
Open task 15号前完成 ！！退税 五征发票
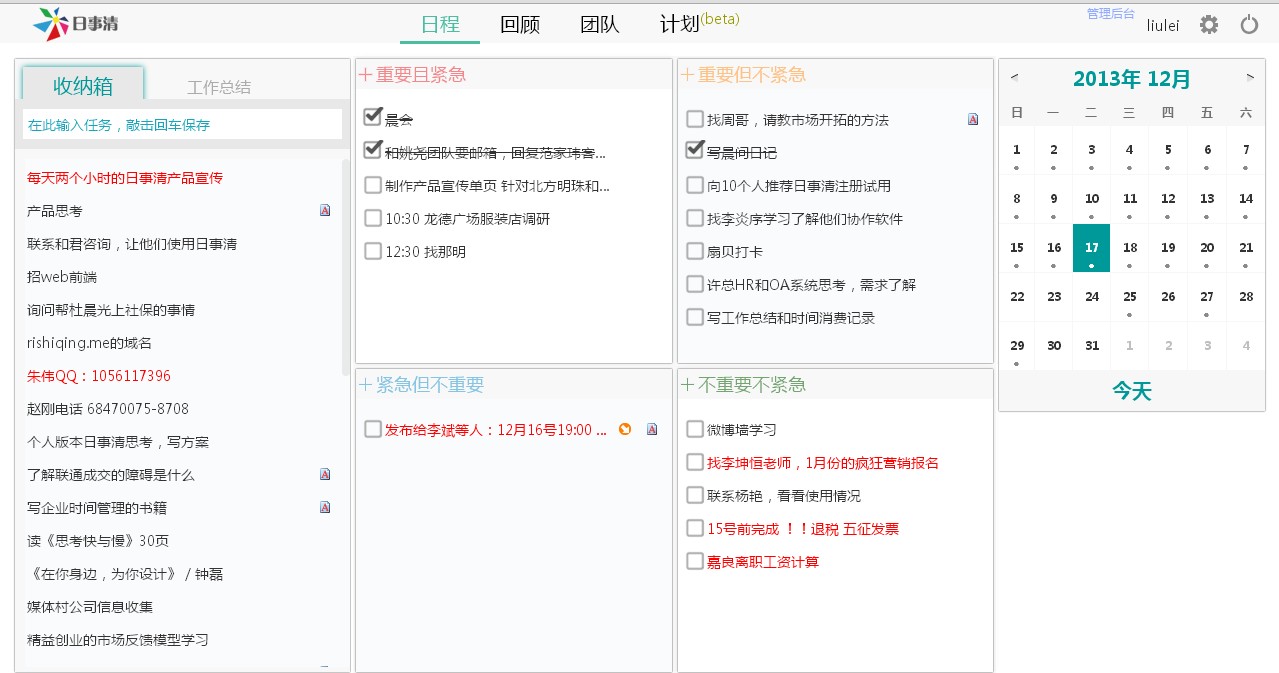[x=803, y=528]
